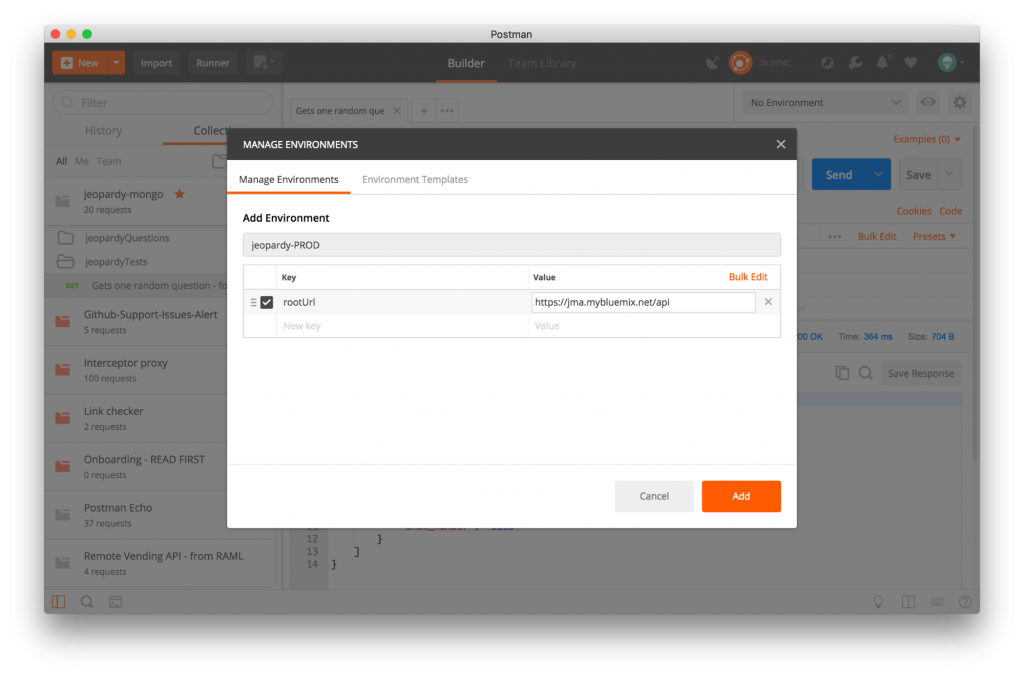Screen dimensions: 1024x677
Task: Open tab options ellipsis menu
Action: tap(447, 110)
